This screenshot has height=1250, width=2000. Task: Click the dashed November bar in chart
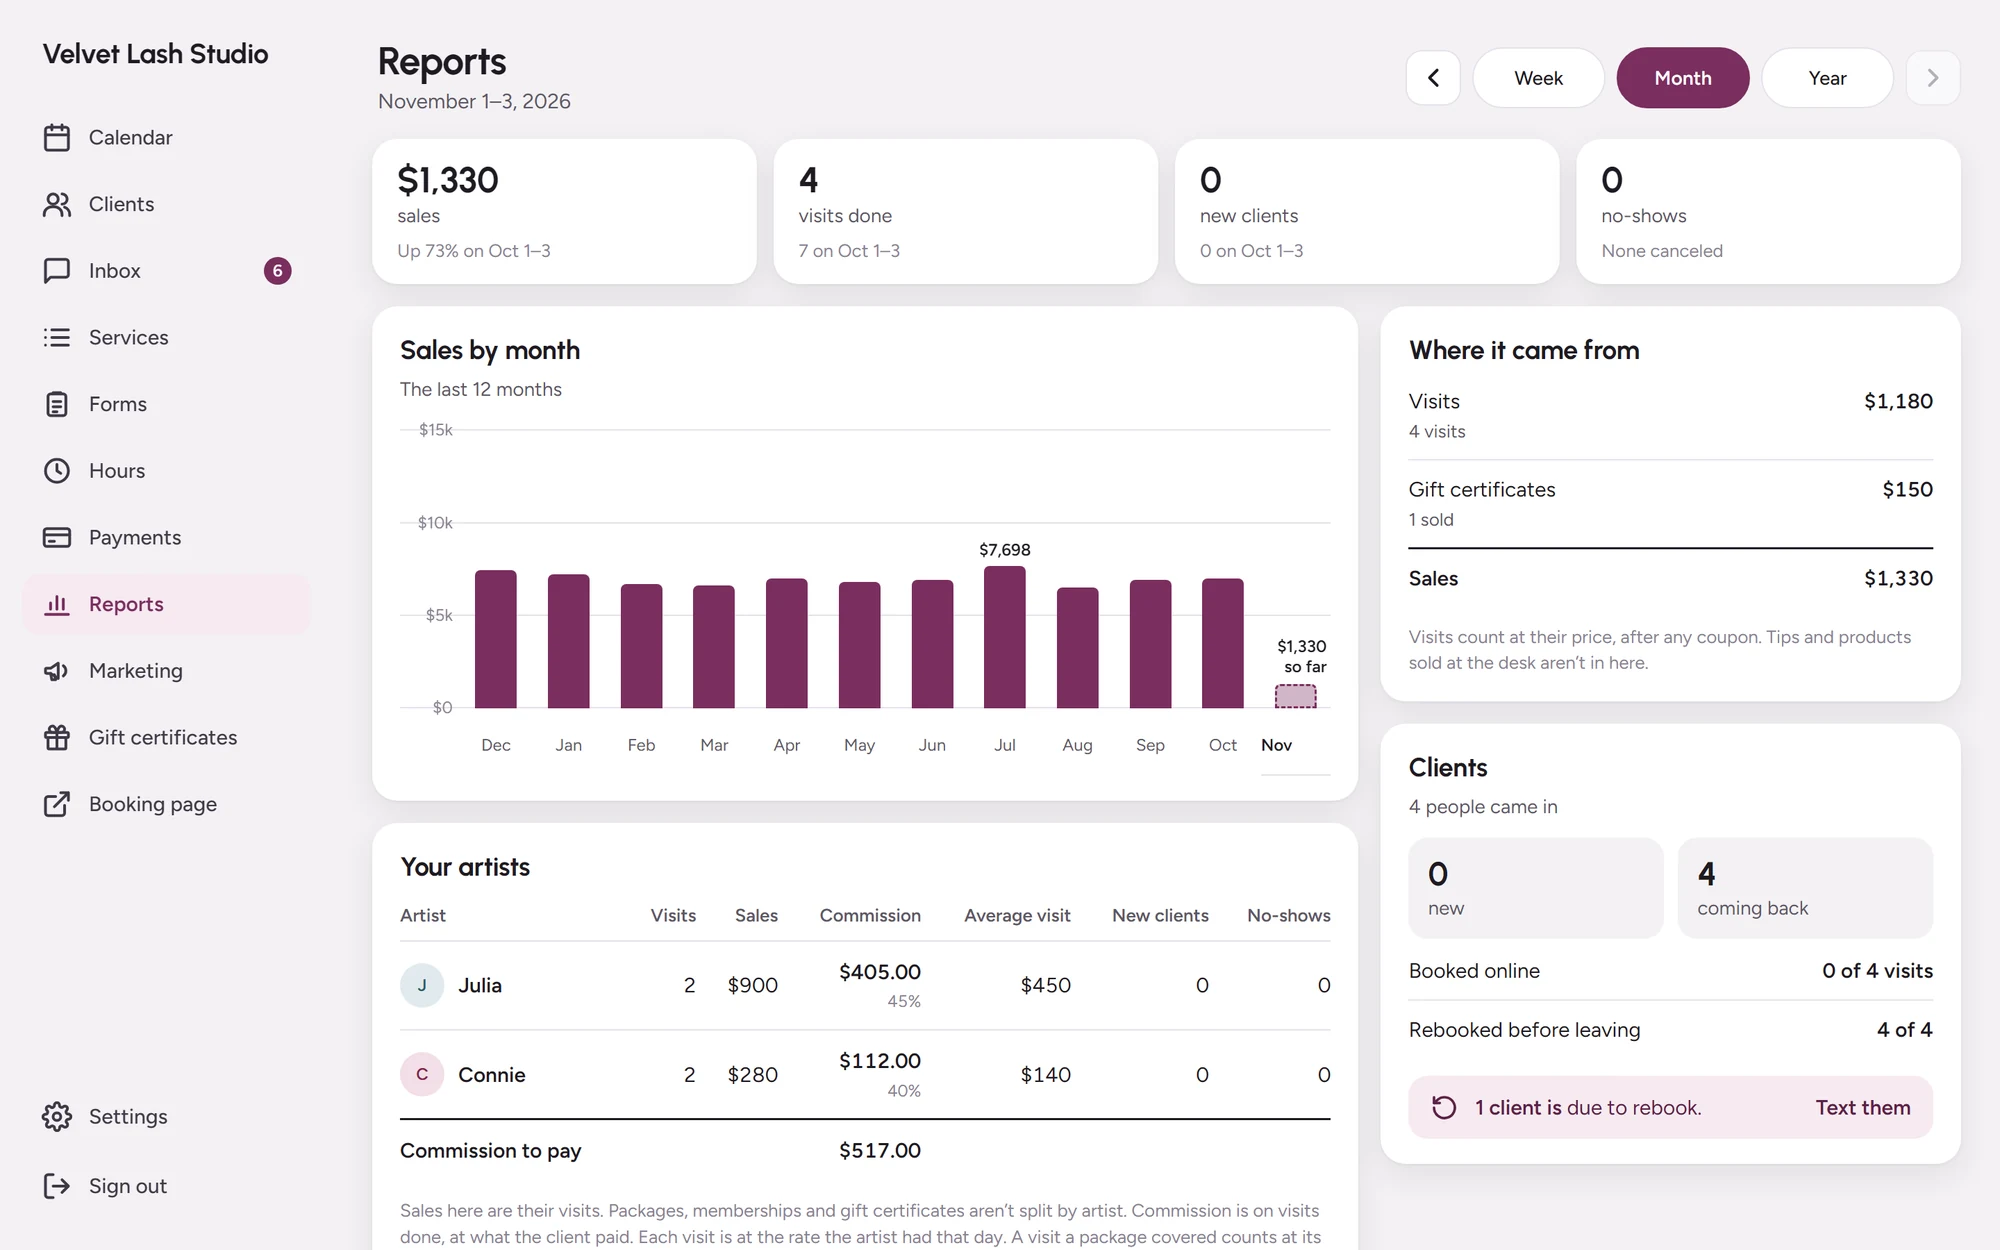[1295, 696]
